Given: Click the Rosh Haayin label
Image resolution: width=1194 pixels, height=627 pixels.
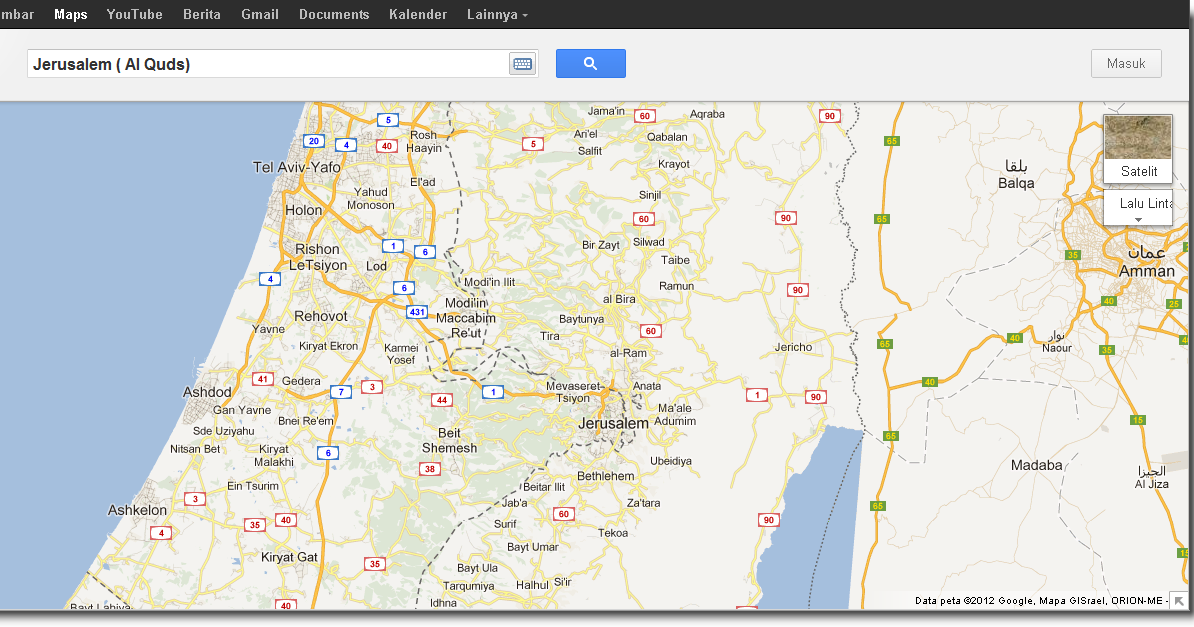Looking at the screenshot, I should tap(424, 142).
